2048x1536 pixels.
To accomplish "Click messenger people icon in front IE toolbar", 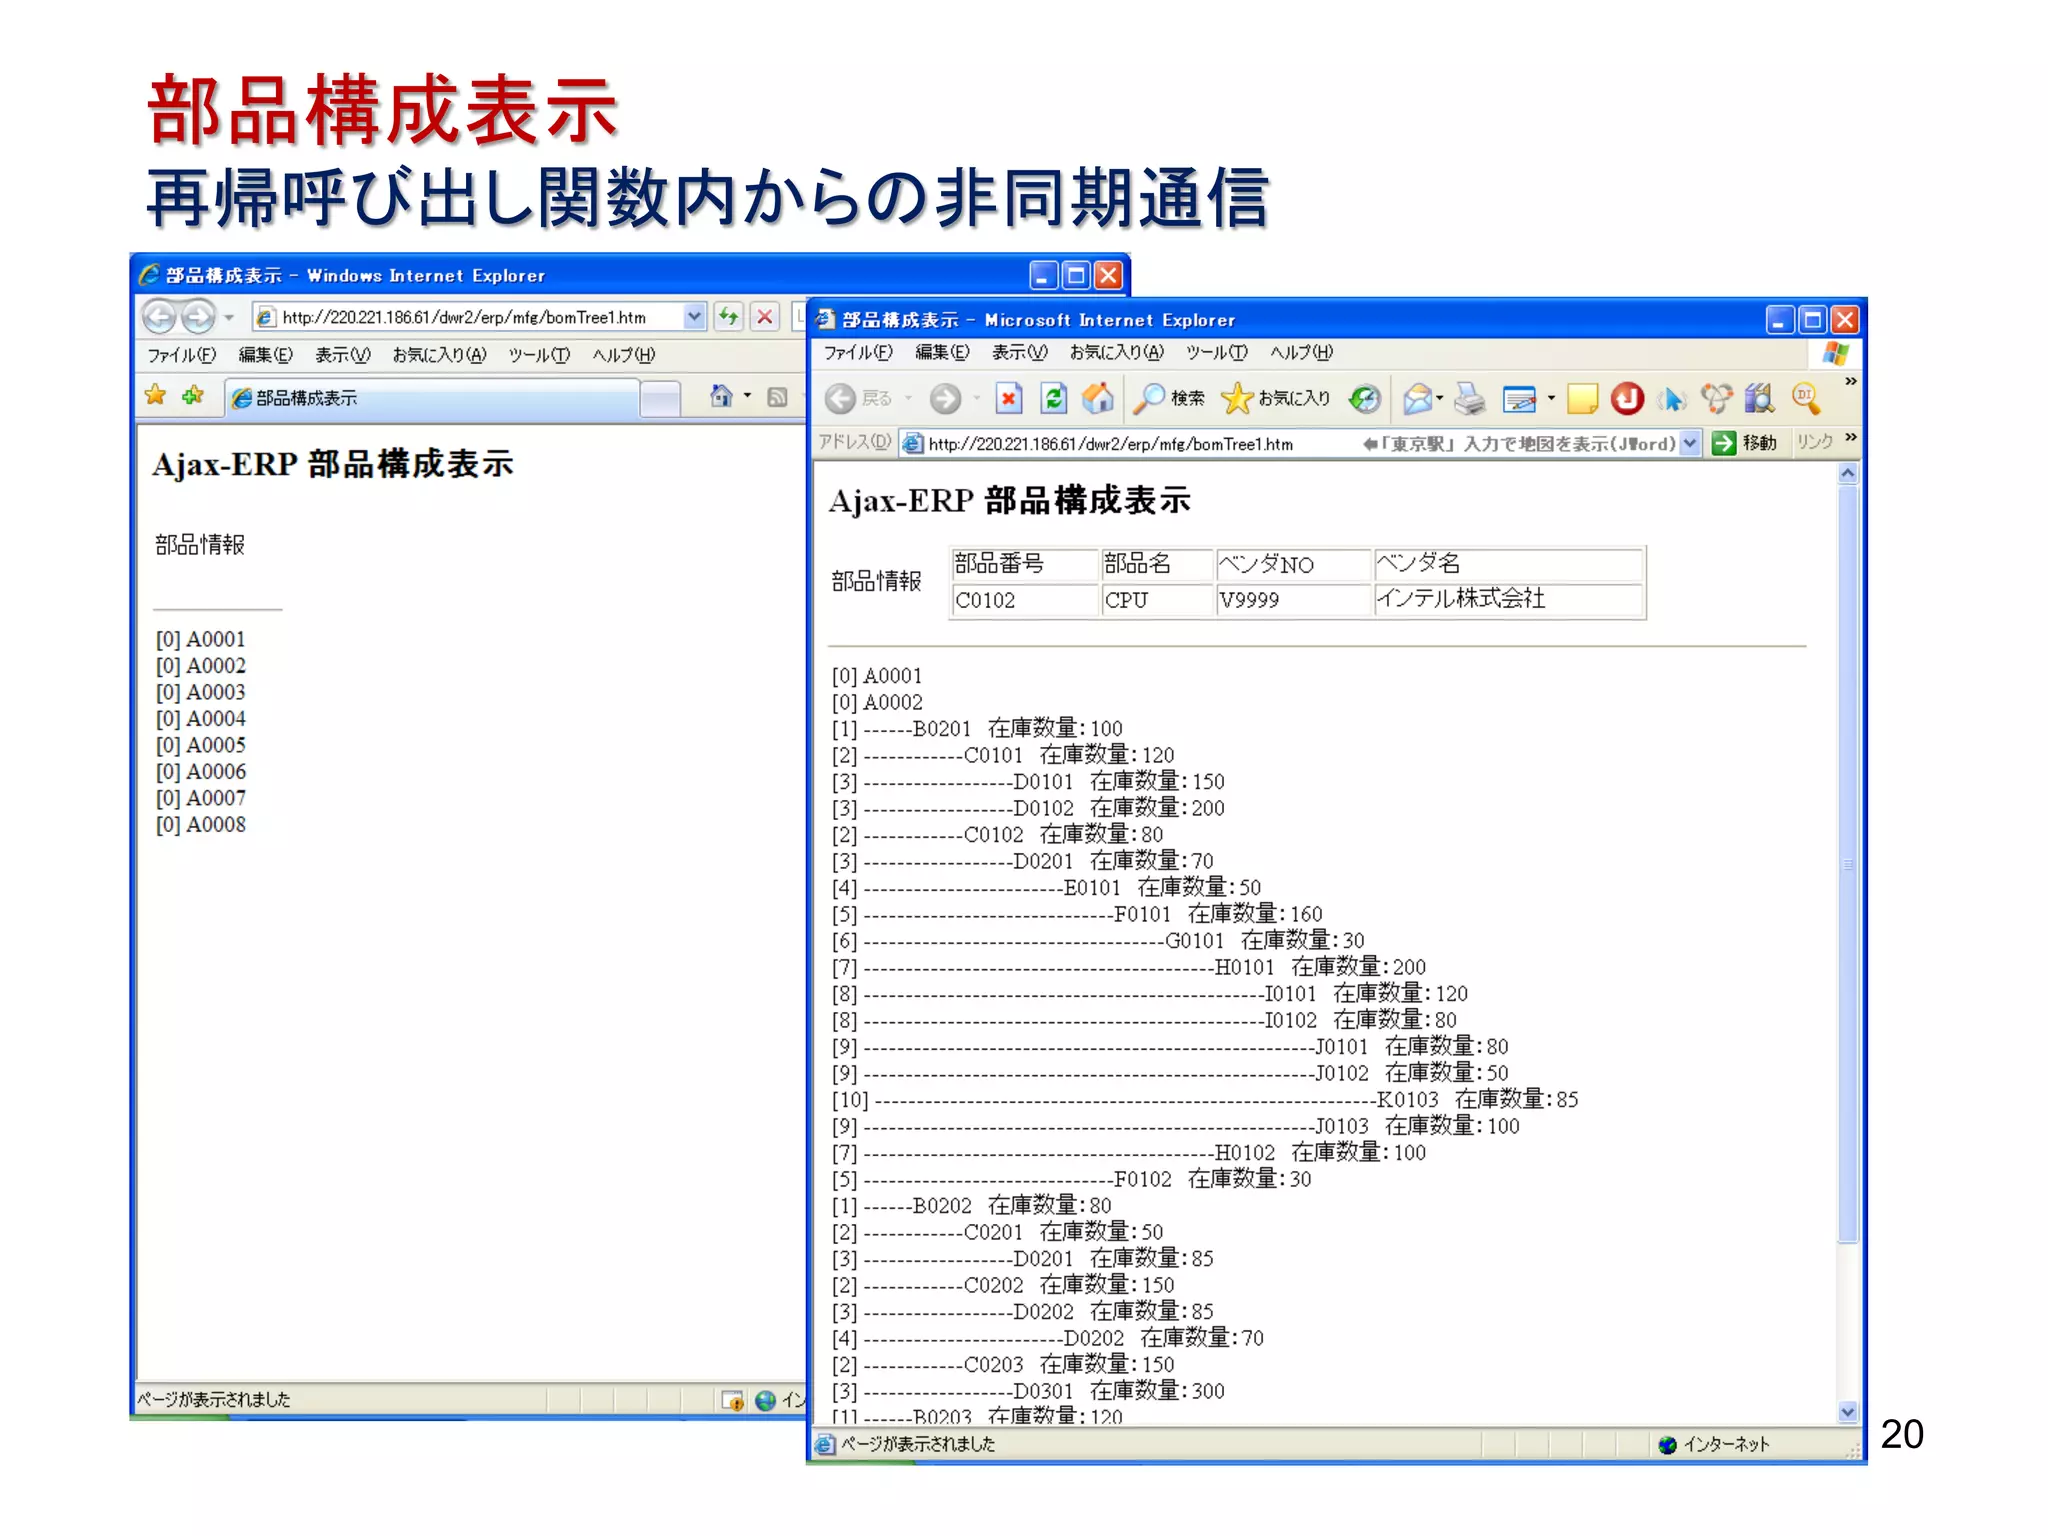I will (1716, 399).
